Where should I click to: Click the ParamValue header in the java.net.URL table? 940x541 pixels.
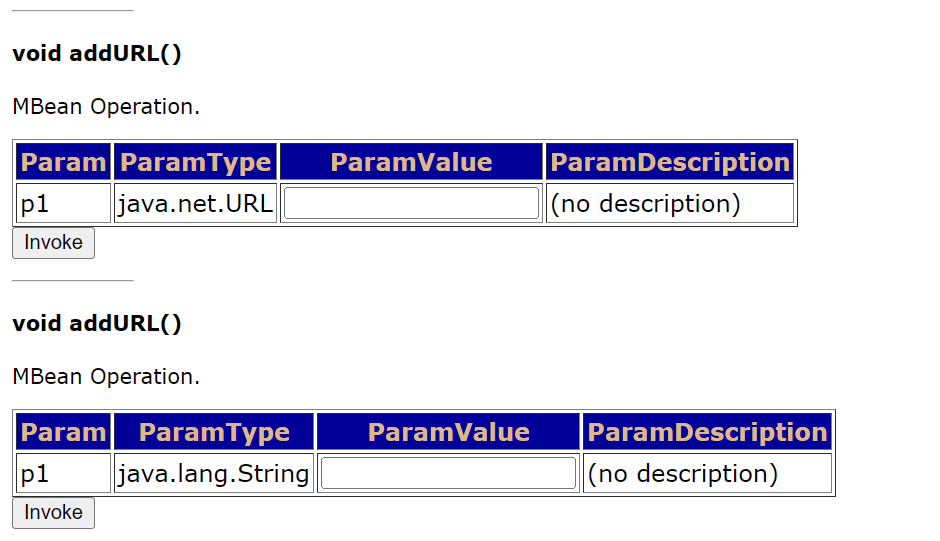click(x=411, y=162)
